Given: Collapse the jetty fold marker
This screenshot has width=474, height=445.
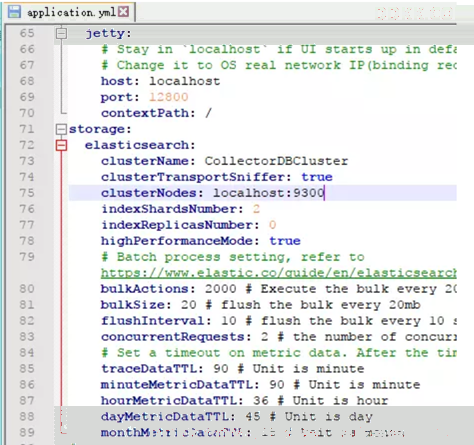Looking at the screenshot, I should coord(61,33).
